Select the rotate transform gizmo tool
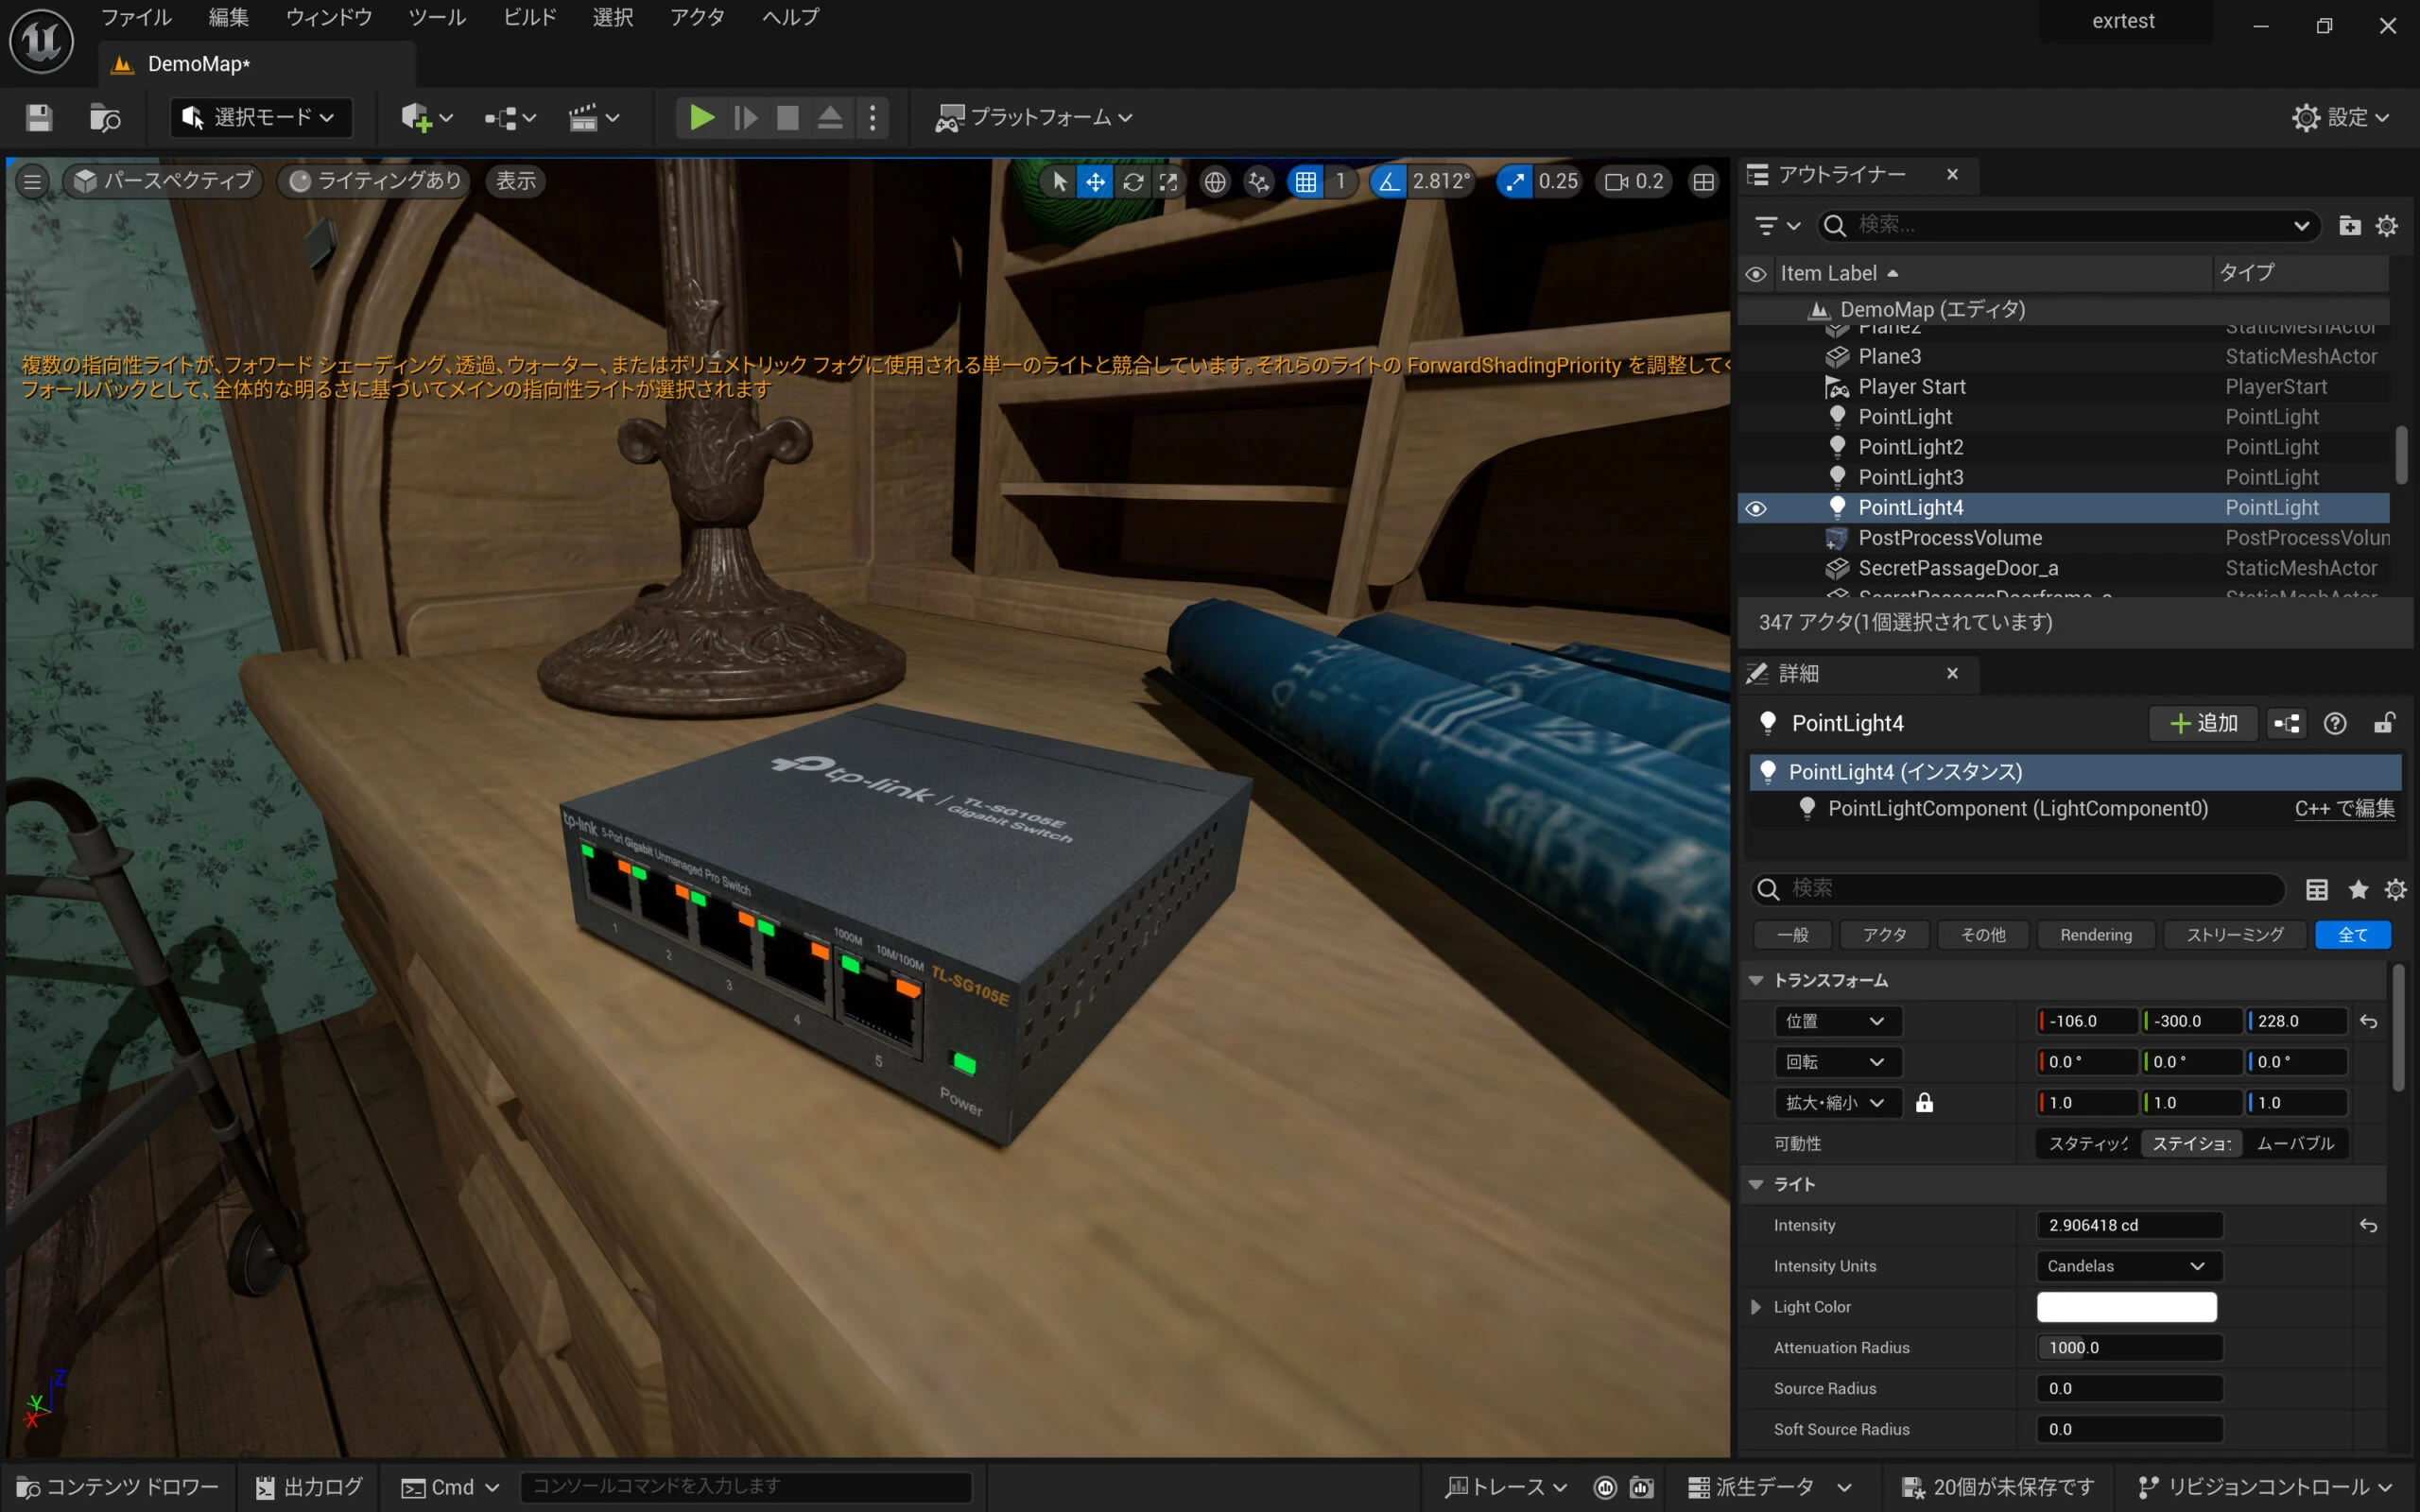The width and height of the screenshot is (2420, 1512). (1132, 182)
